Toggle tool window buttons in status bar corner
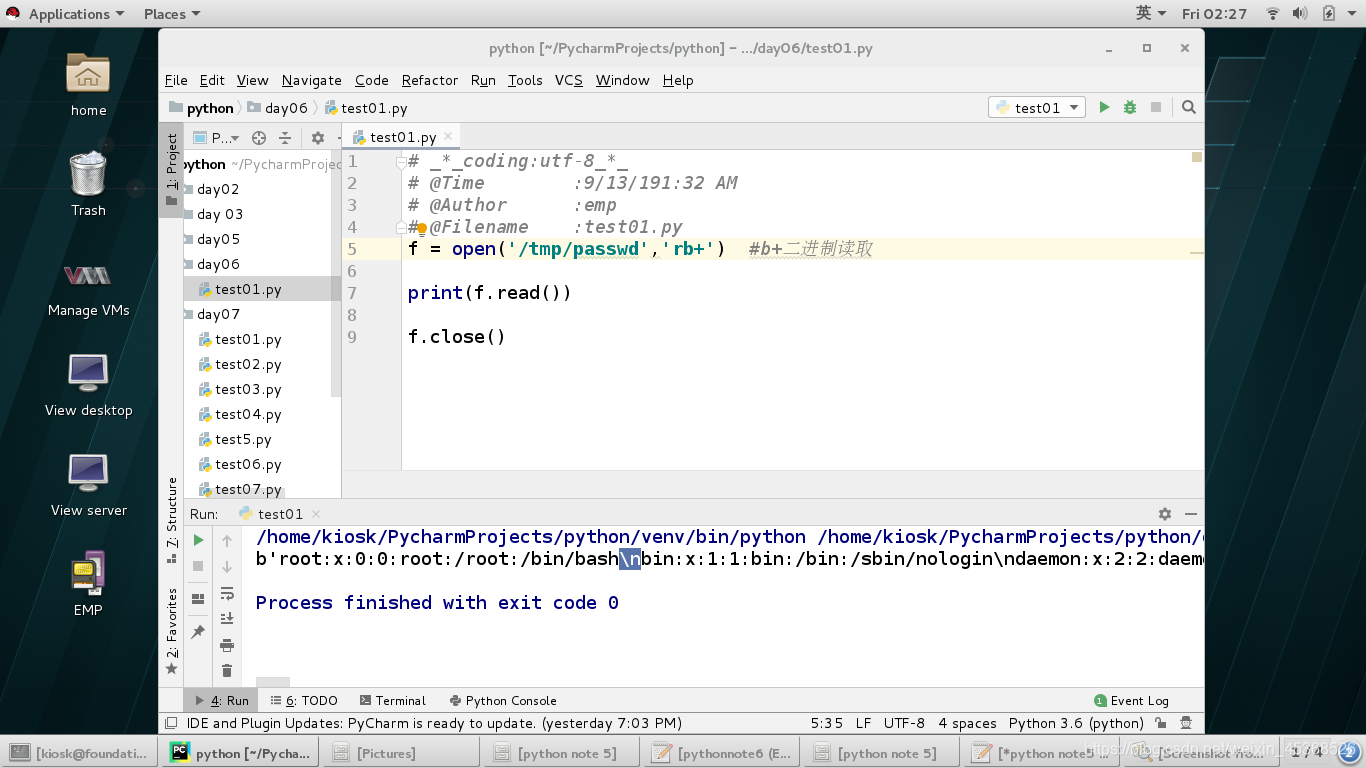Screen dimensions: 1366x768 pyautogui.click(x=171, y=723)
